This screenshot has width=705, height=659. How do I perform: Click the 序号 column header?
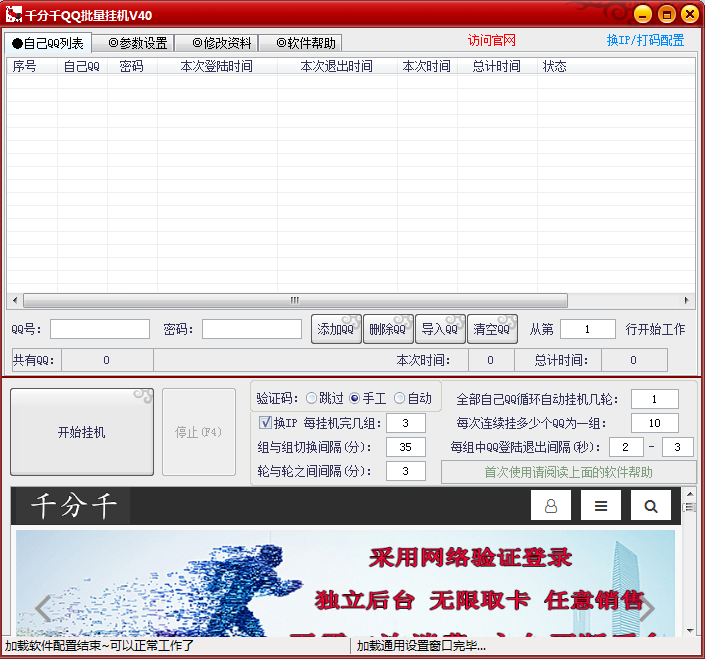click(32, 66)
